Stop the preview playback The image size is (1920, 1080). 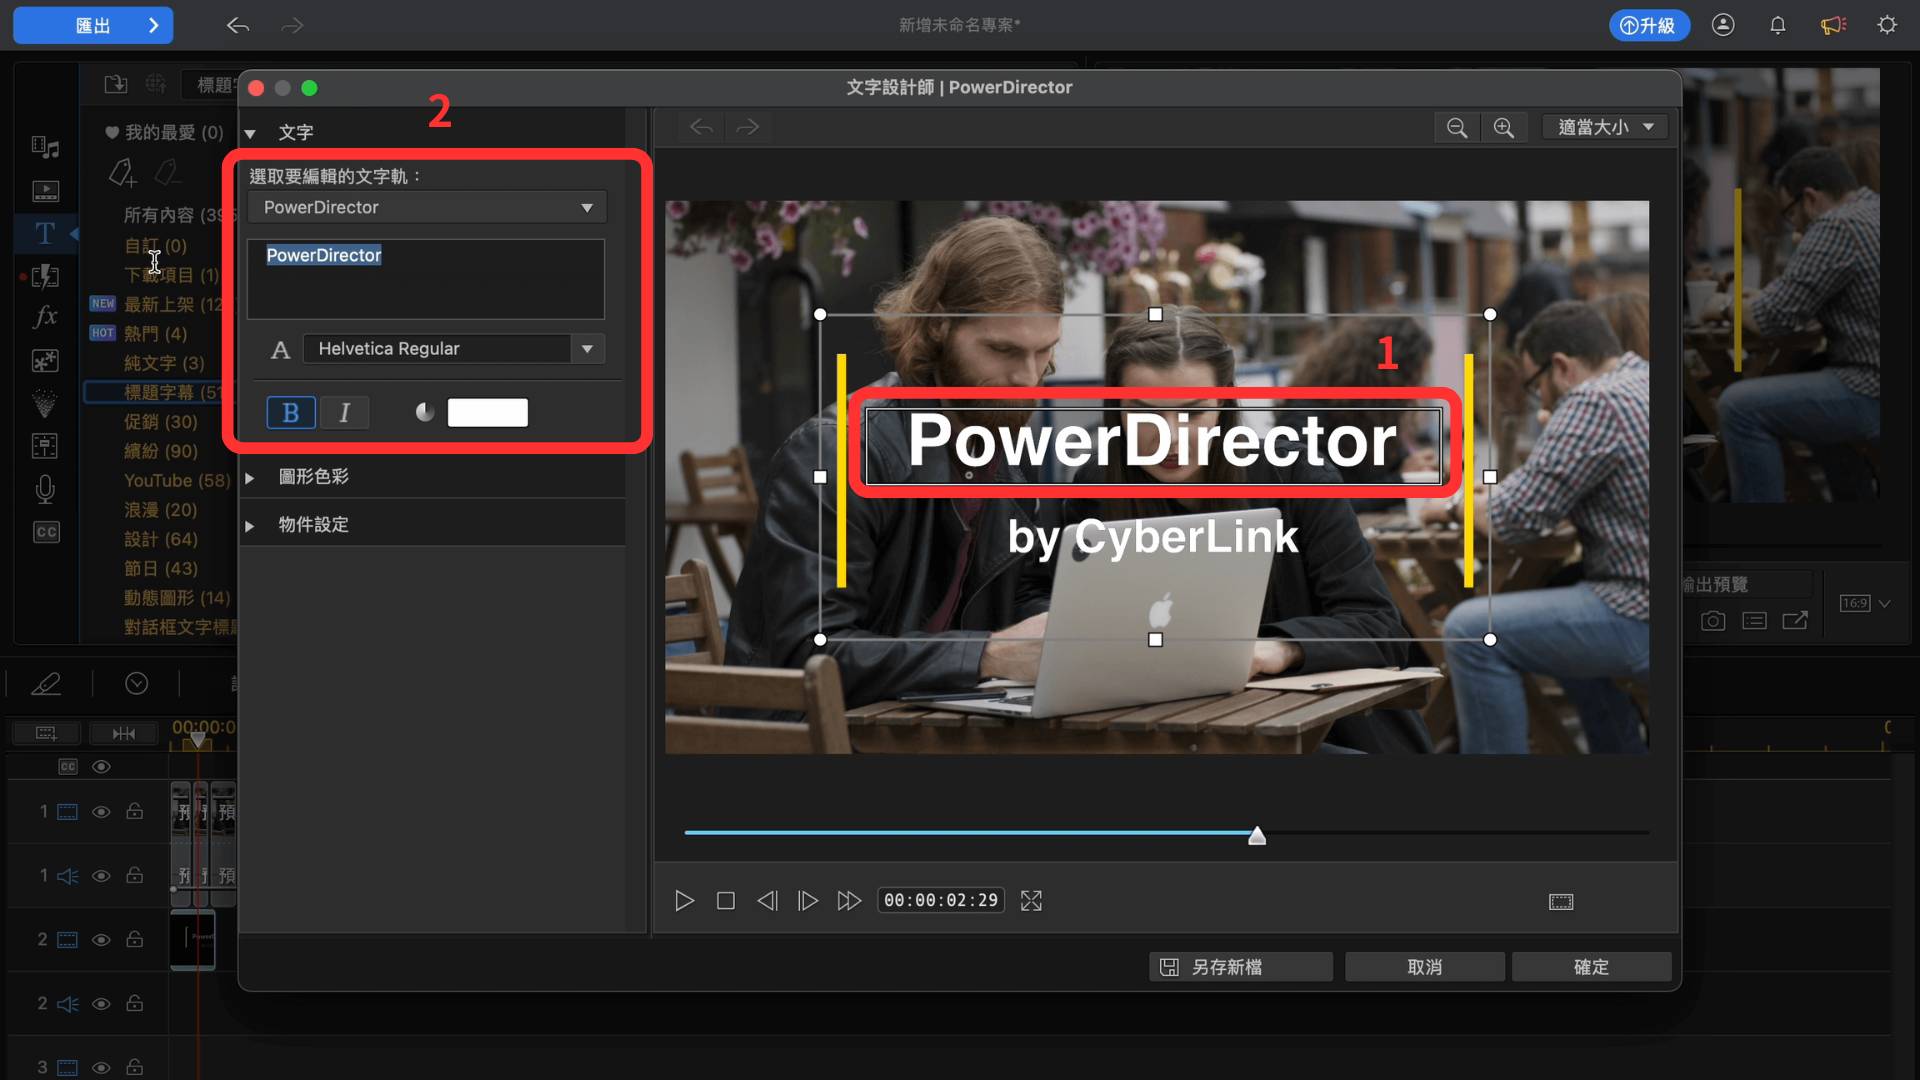click(726, 901)
